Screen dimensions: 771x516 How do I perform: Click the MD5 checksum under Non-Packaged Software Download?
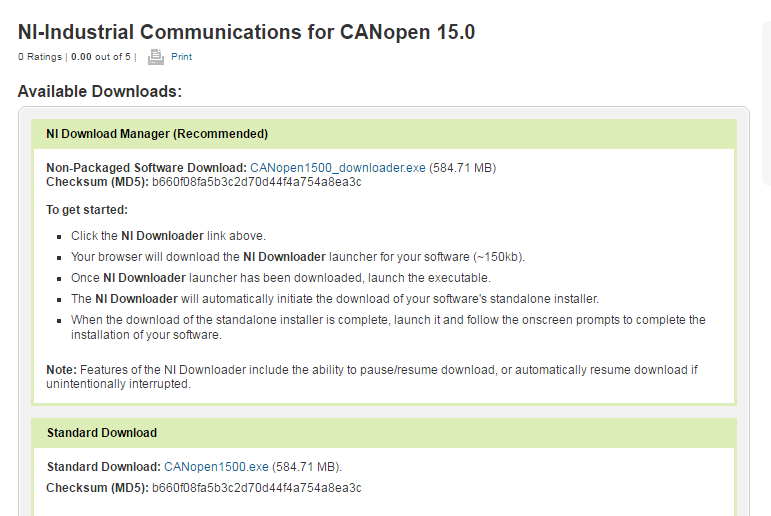[256, 181]
